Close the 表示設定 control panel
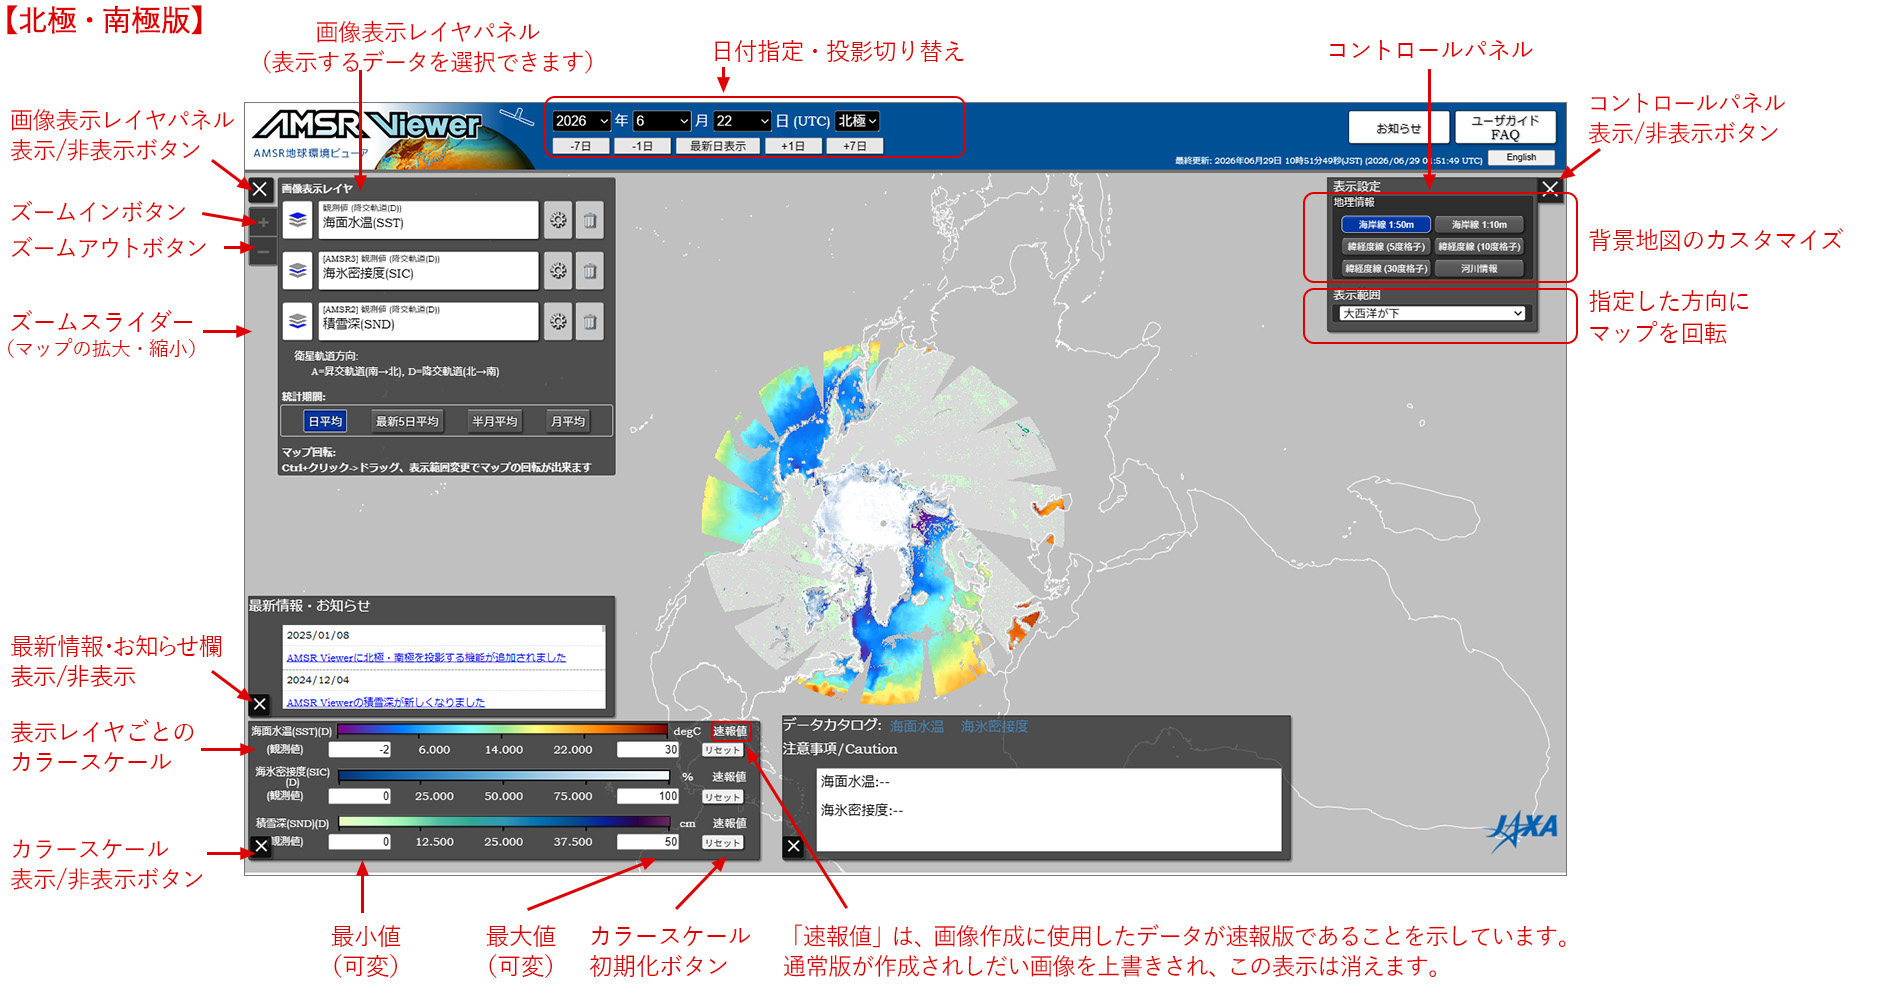Screen dimensions: 1900x1000 (1550, 188)
